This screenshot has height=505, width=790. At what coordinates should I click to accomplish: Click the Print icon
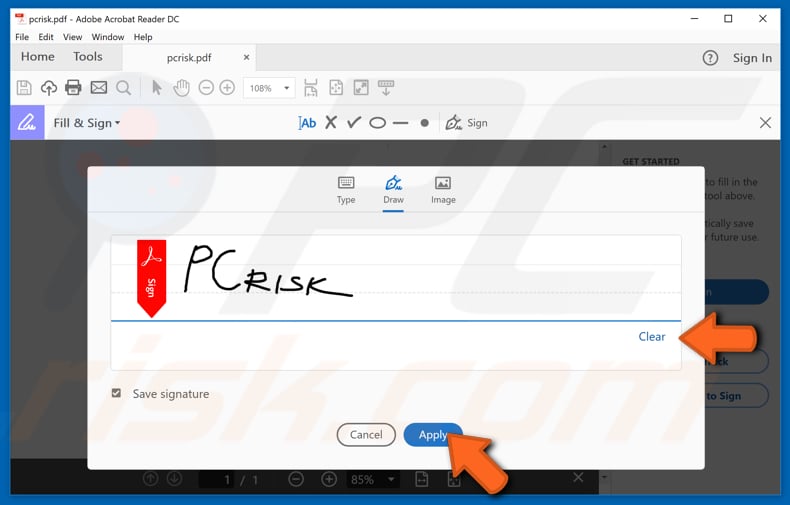coord(73,88)
